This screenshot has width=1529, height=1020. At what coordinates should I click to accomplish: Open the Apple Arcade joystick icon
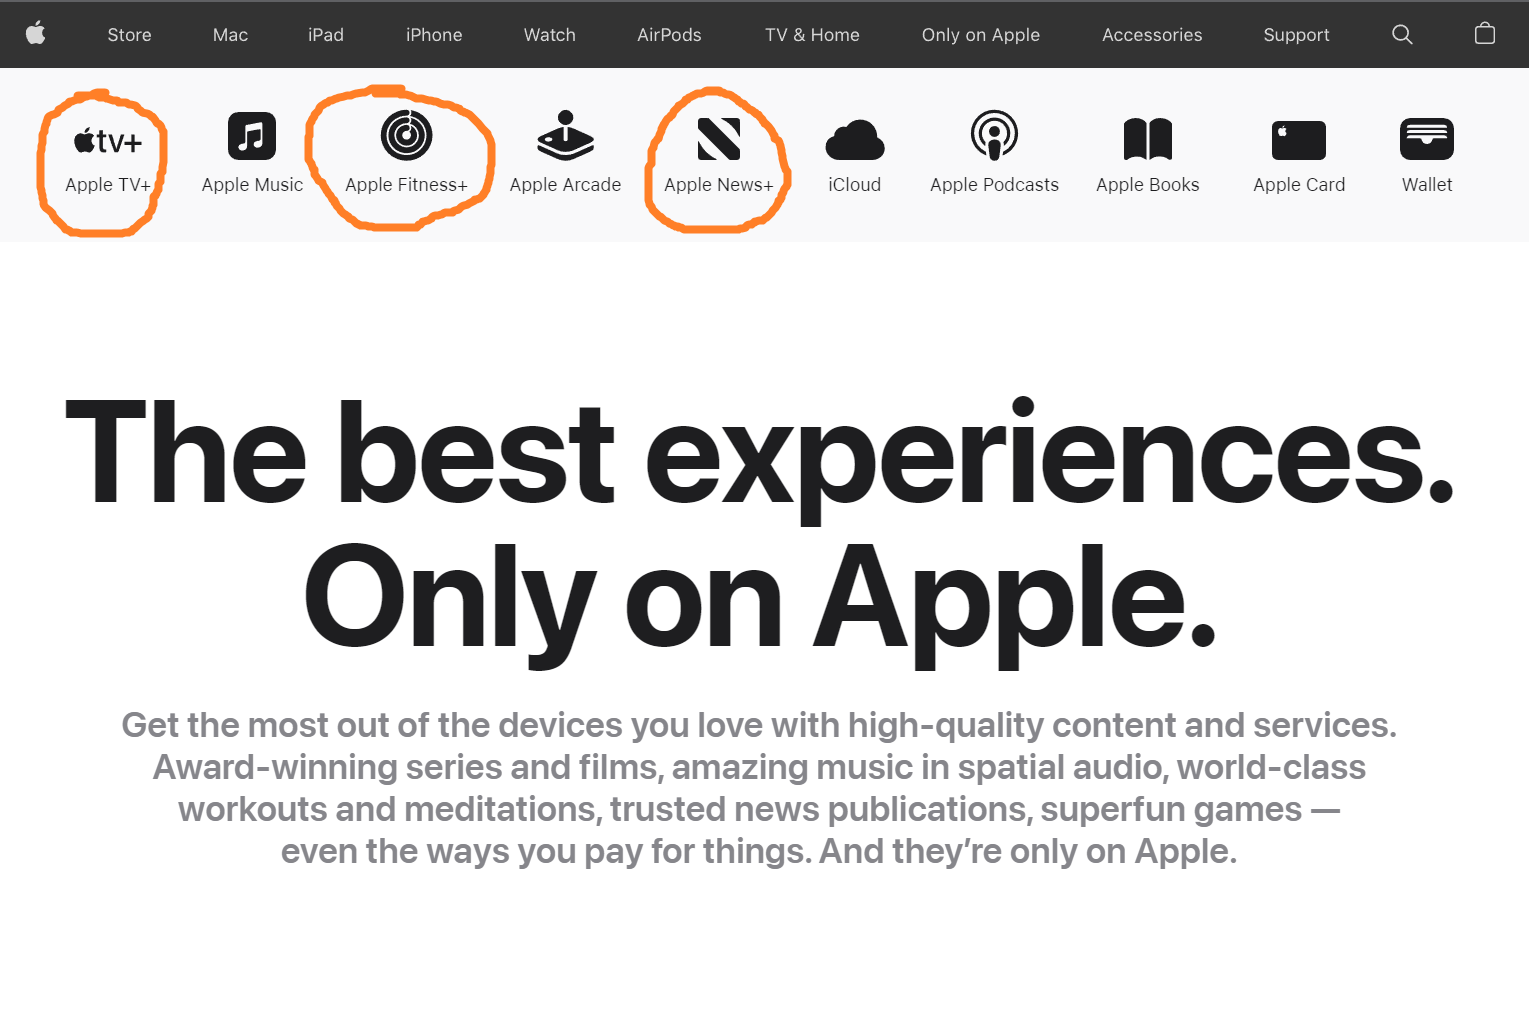point(565,136)
